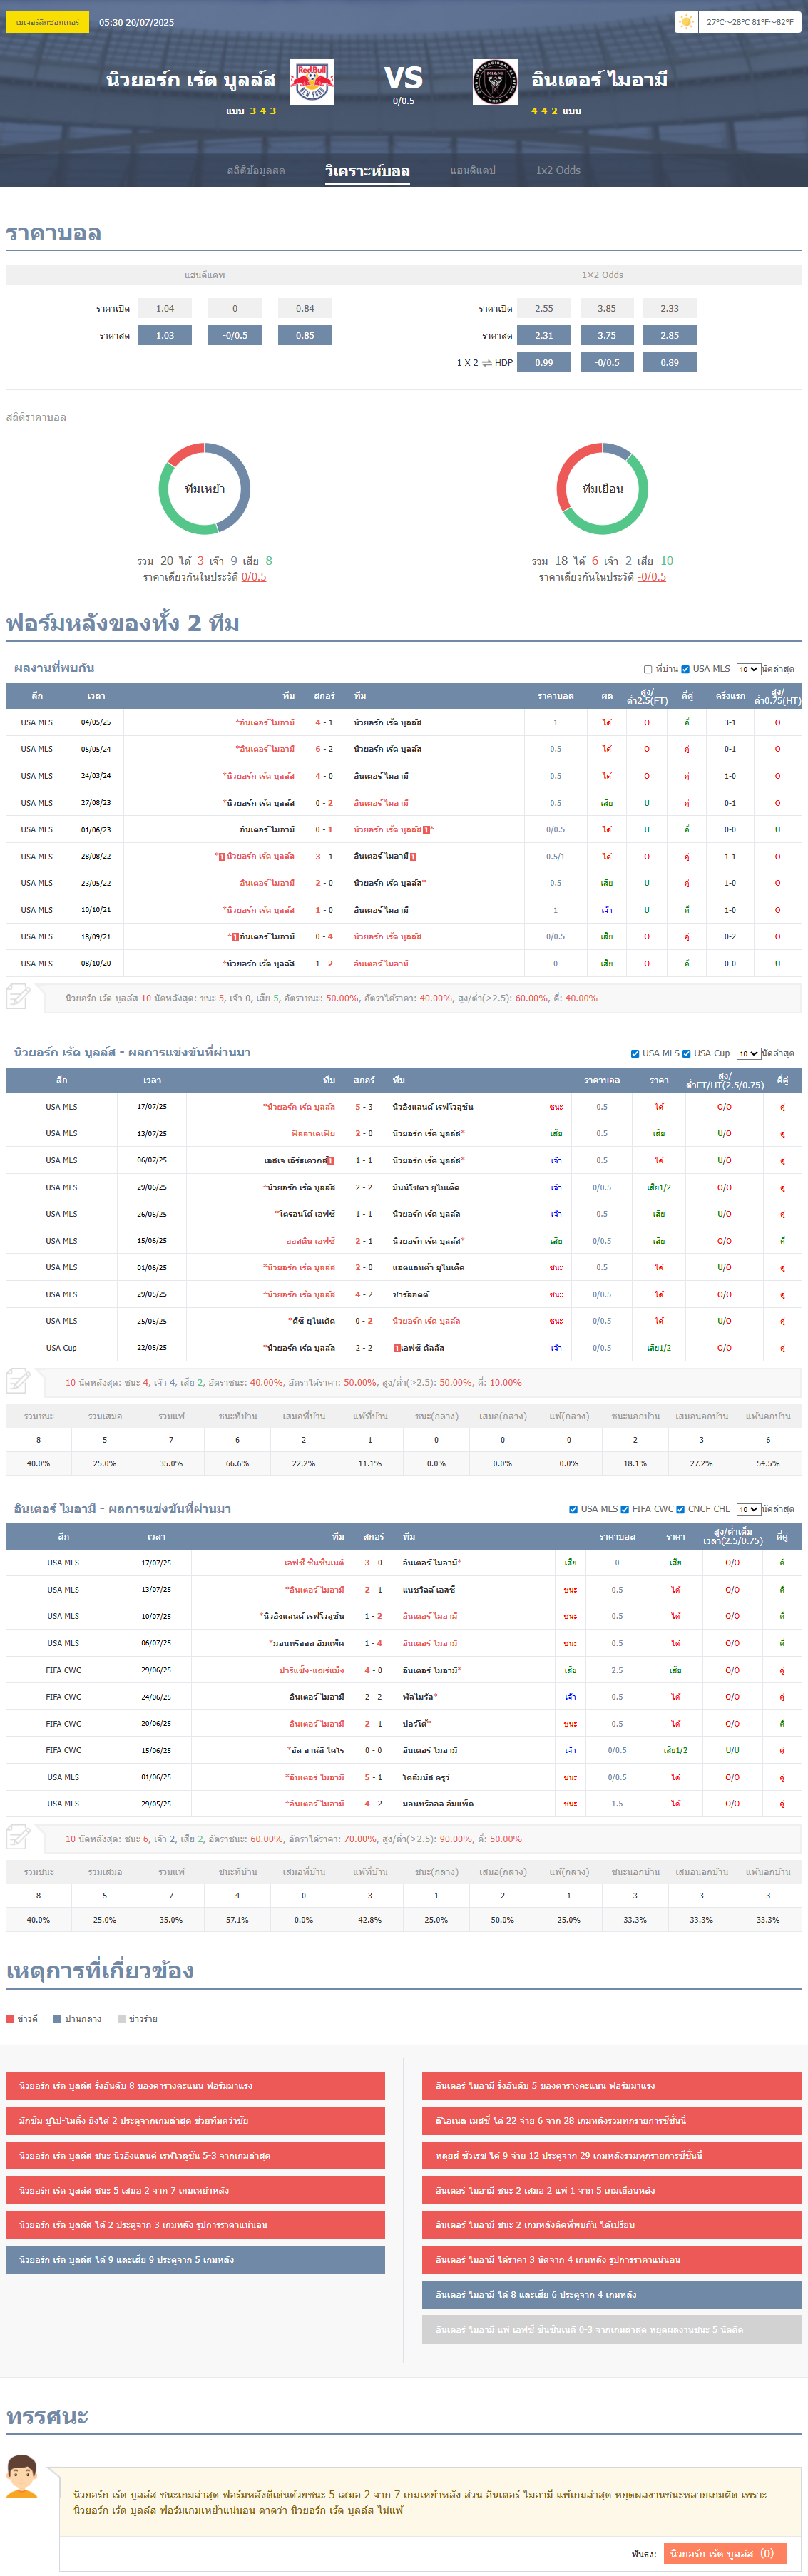Open the 1x2 Odds tab
The height and width of the screenshot is (2576, 808).
tap(558, 170)
